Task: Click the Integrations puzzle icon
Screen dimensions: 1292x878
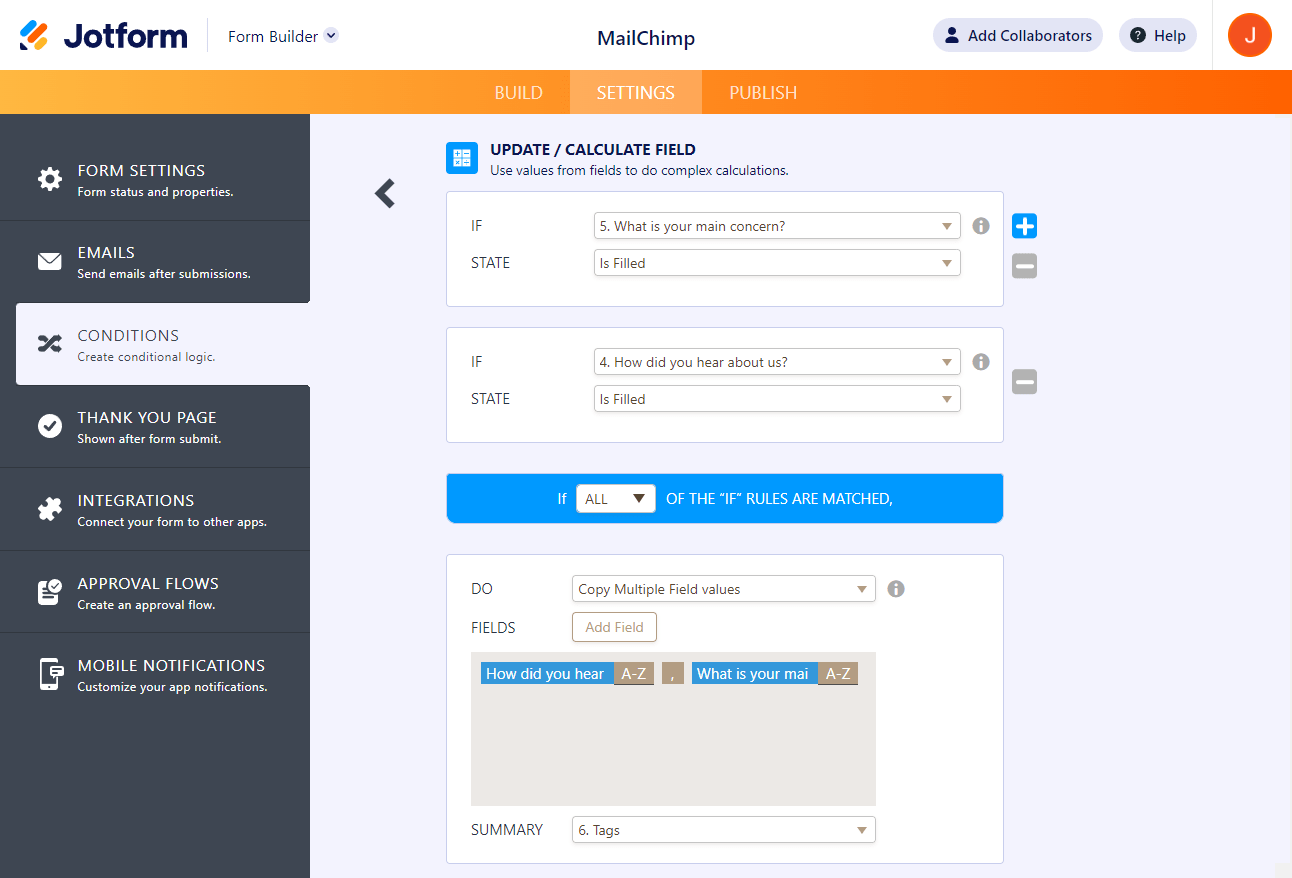Action: pos(49,509)
